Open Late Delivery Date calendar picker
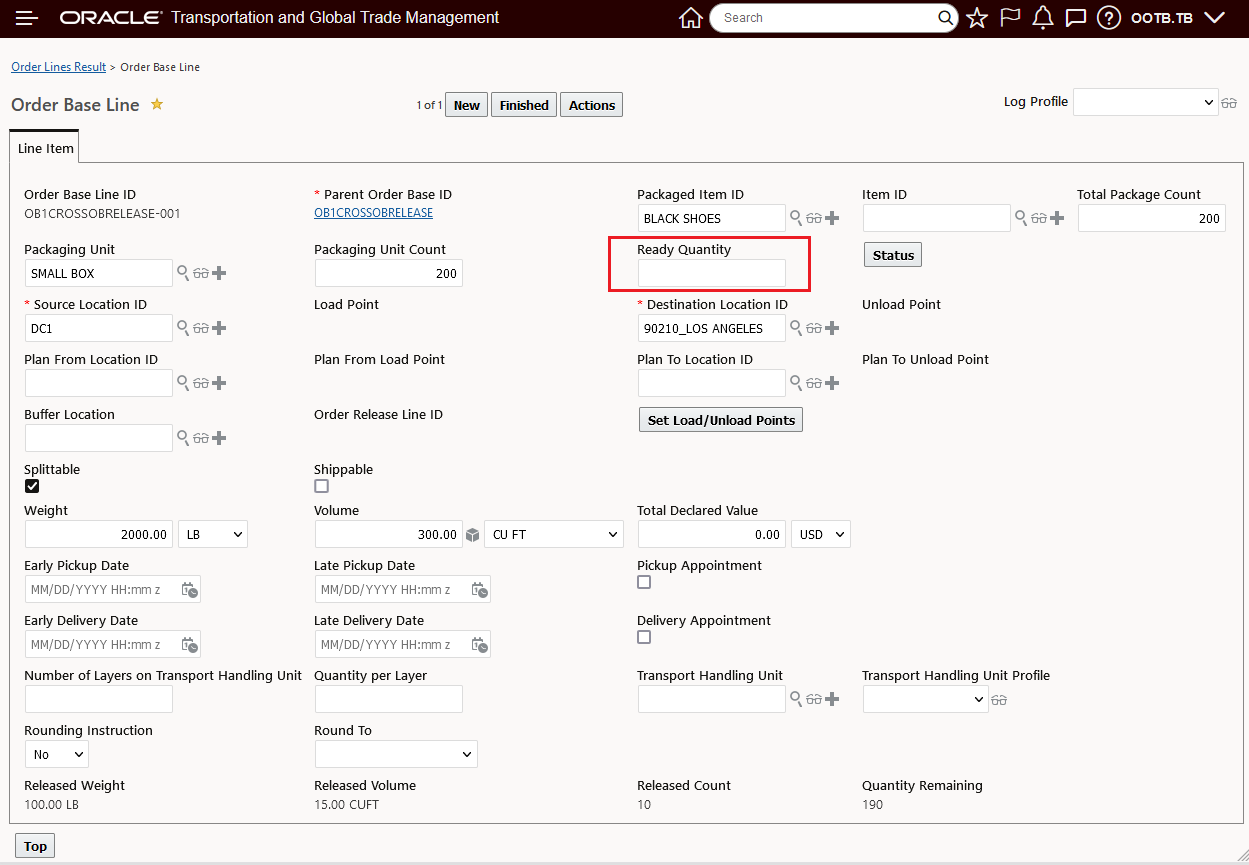The height and width of the screenshot is (865, 1249). pos(480,645)
